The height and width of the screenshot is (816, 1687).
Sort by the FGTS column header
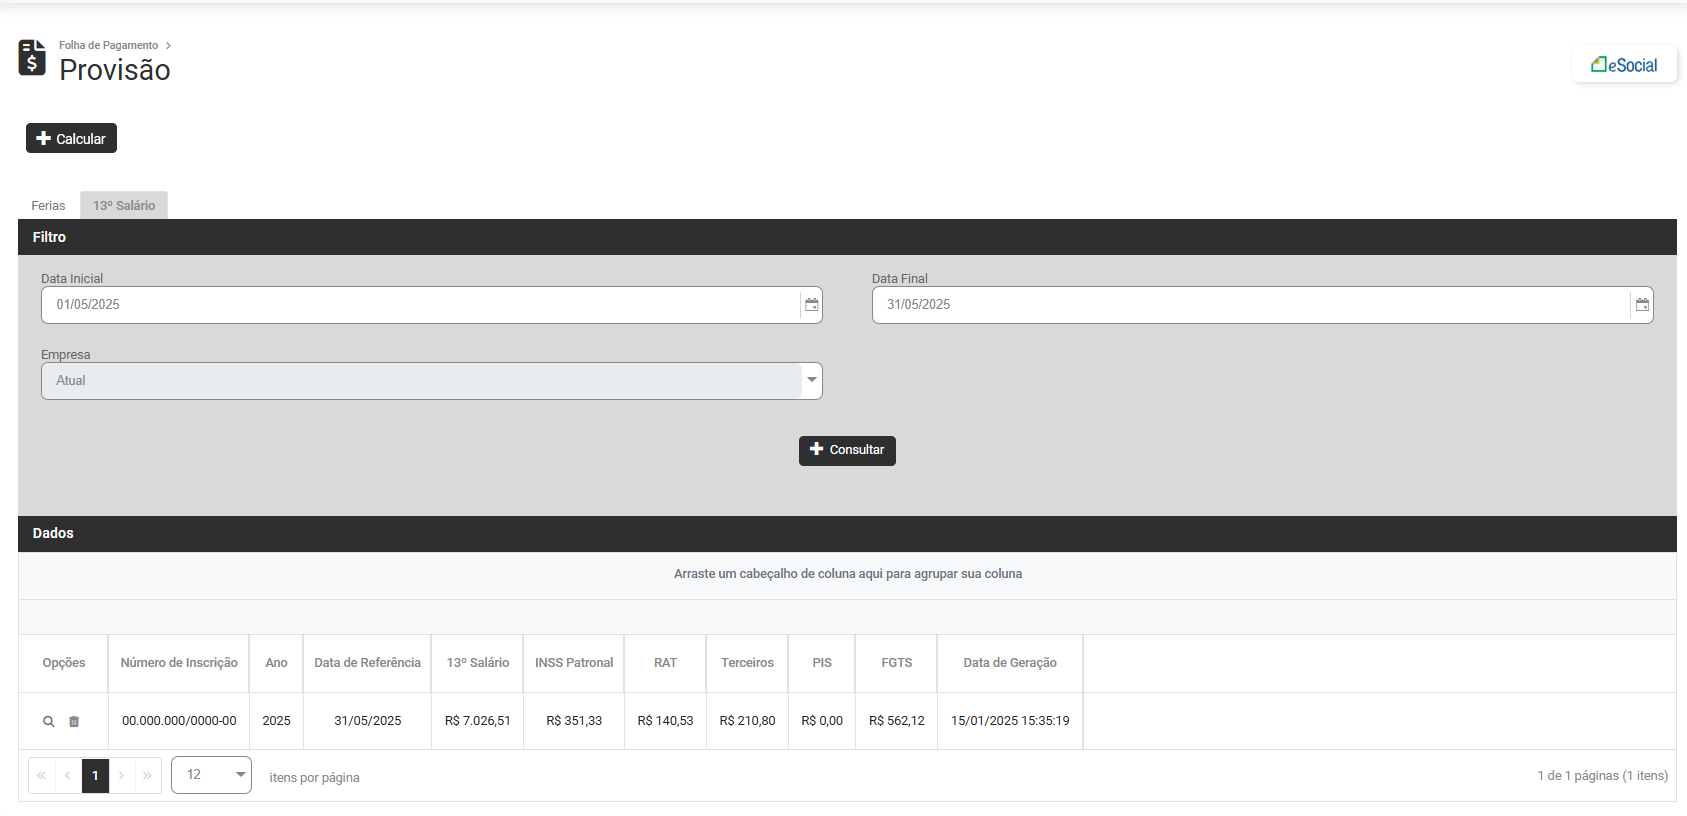pyautogui.click(x=896, y=663)
